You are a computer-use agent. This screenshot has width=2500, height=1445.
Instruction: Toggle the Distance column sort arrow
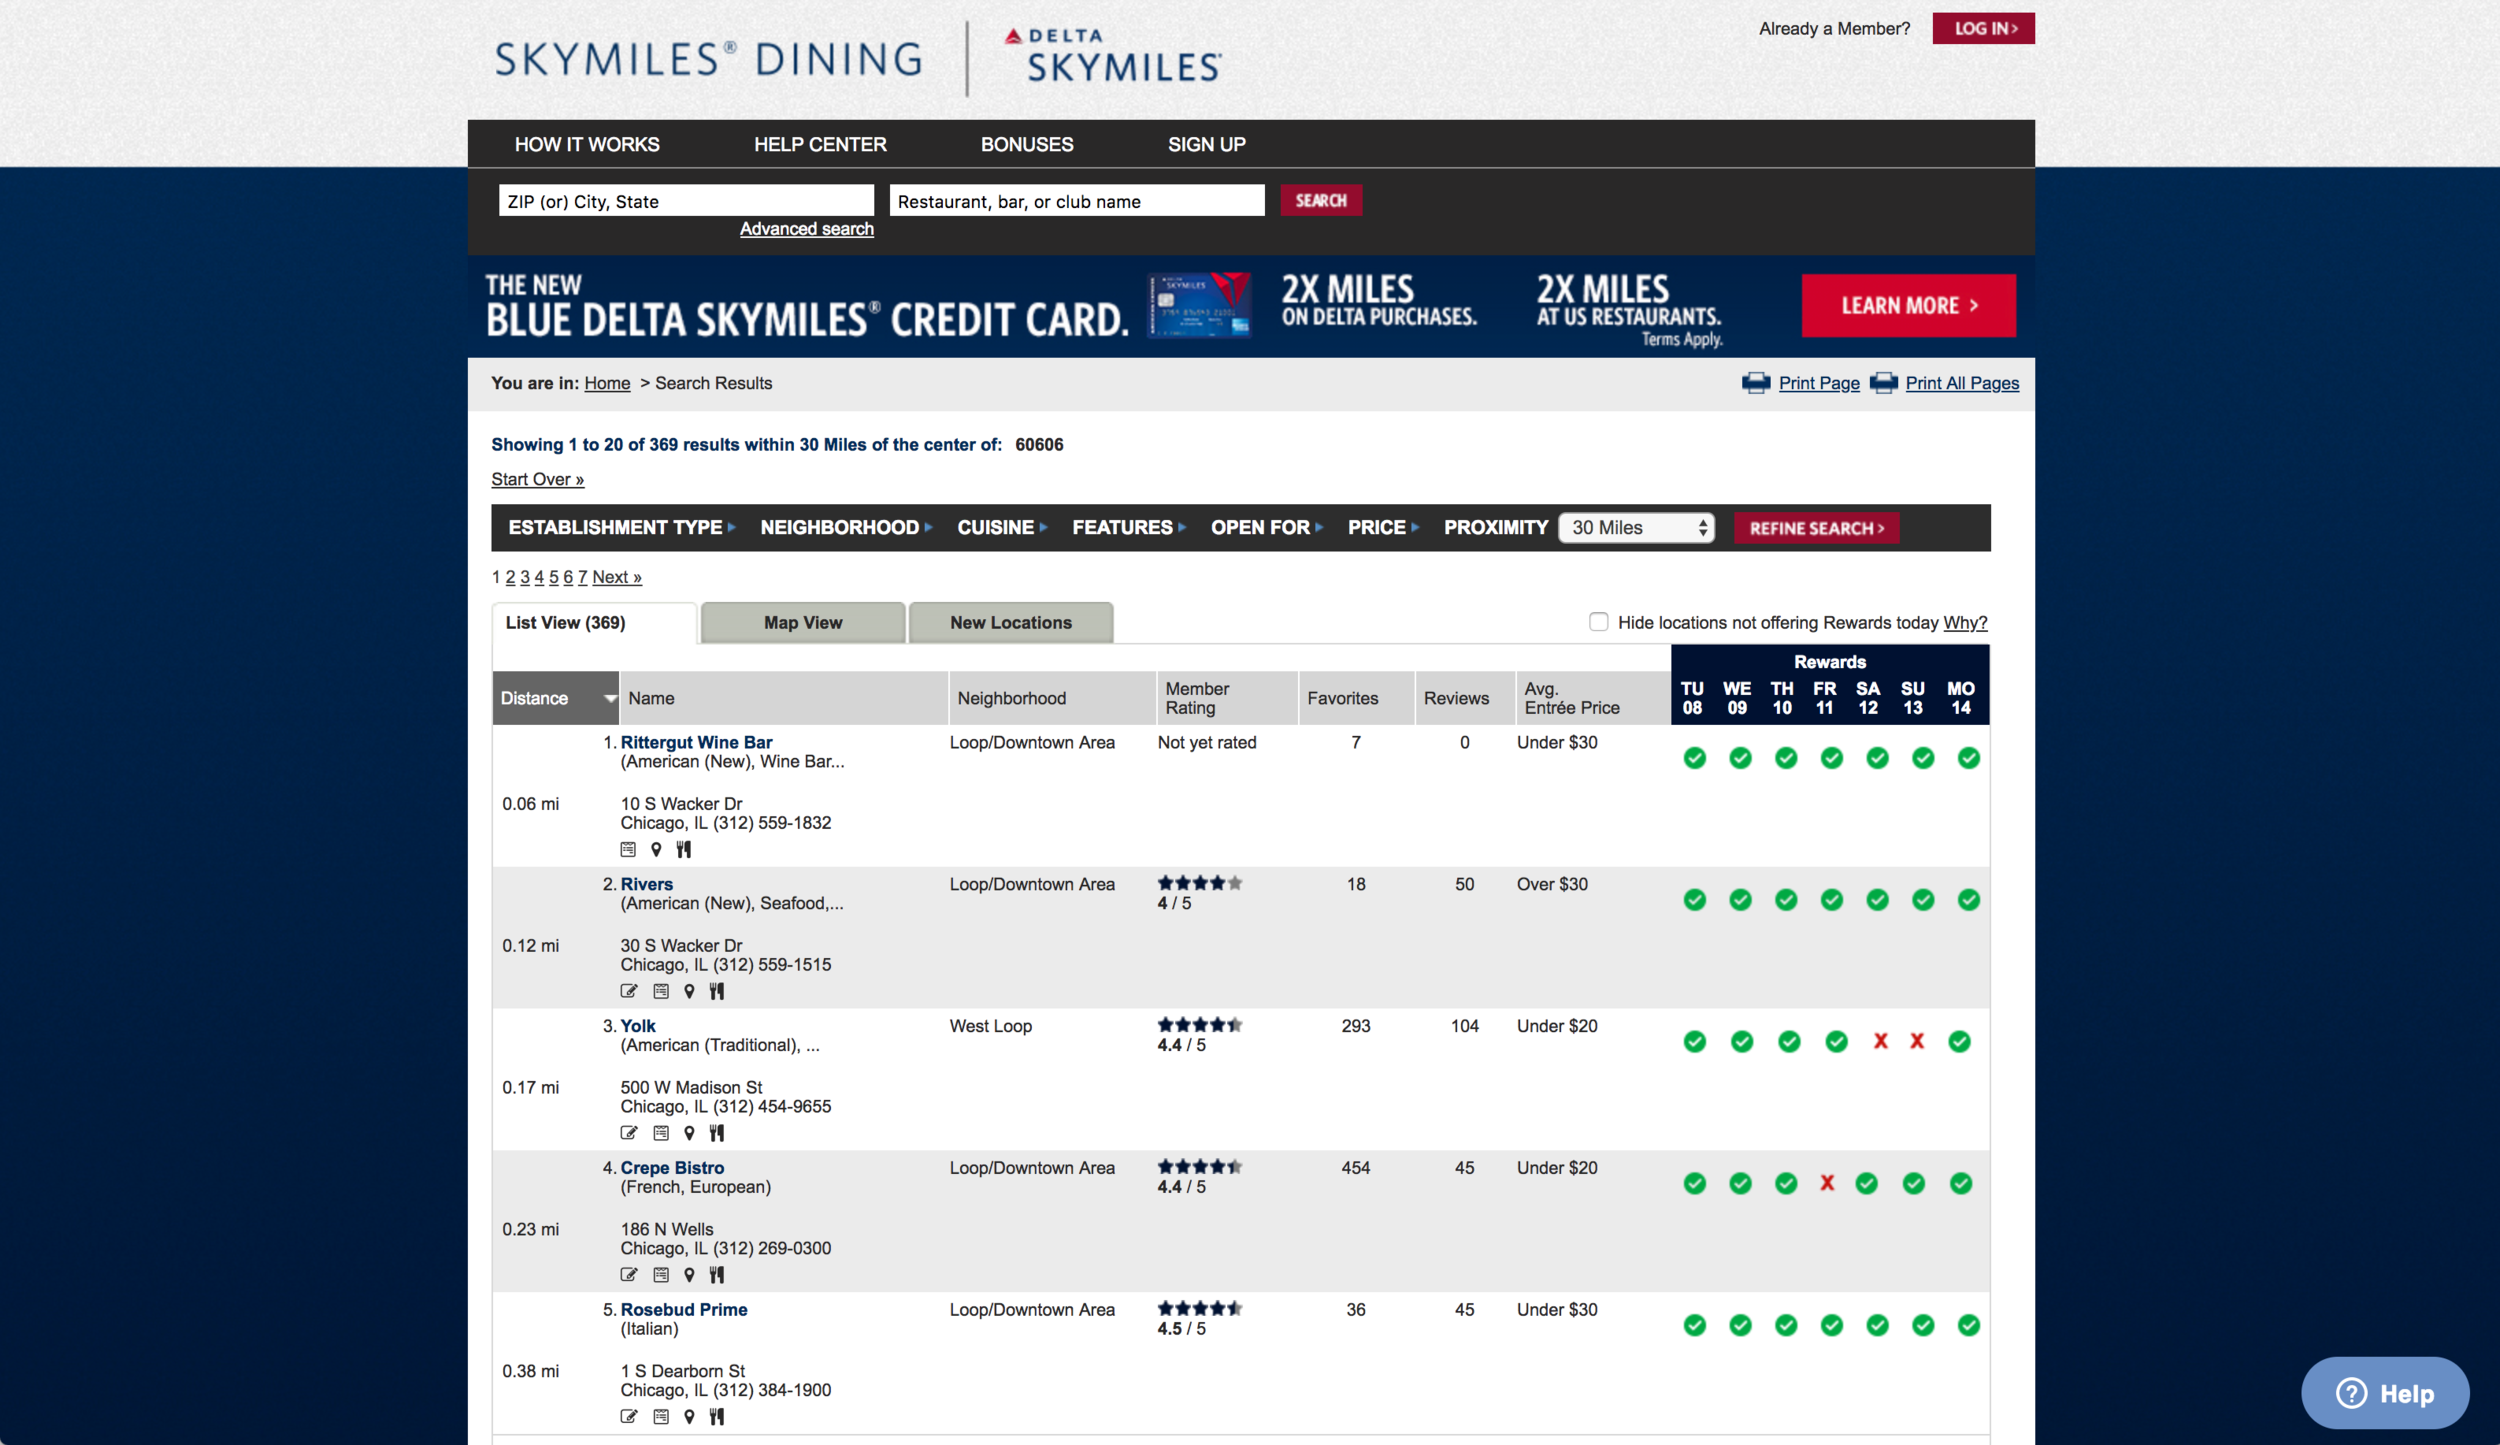[609, 698]
